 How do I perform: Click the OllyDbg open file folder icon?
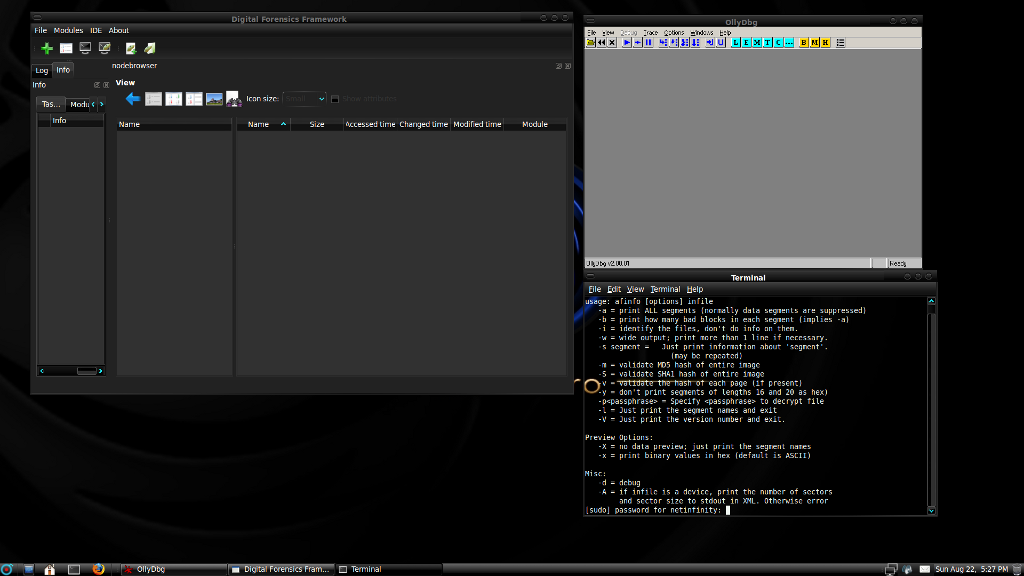click(591, 42)
